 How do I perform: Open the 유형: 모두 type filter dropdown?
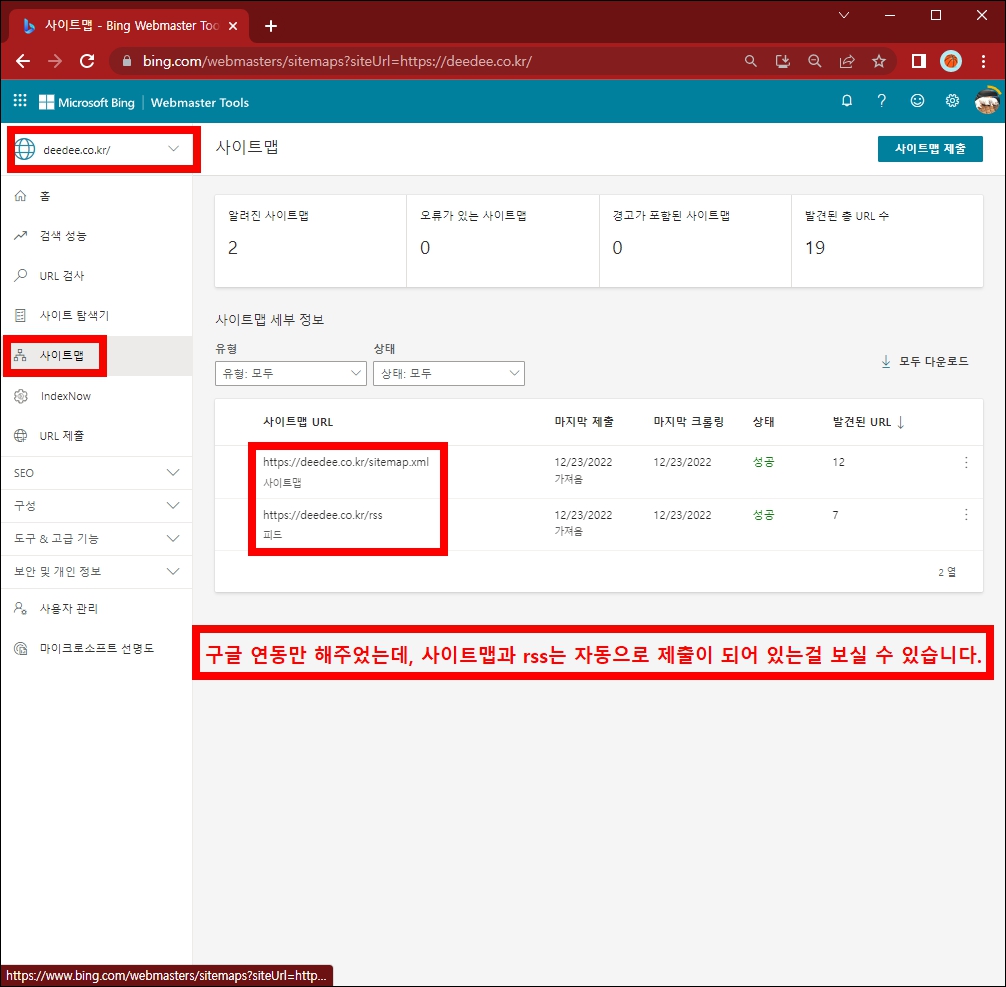click(x=291, y=373)
